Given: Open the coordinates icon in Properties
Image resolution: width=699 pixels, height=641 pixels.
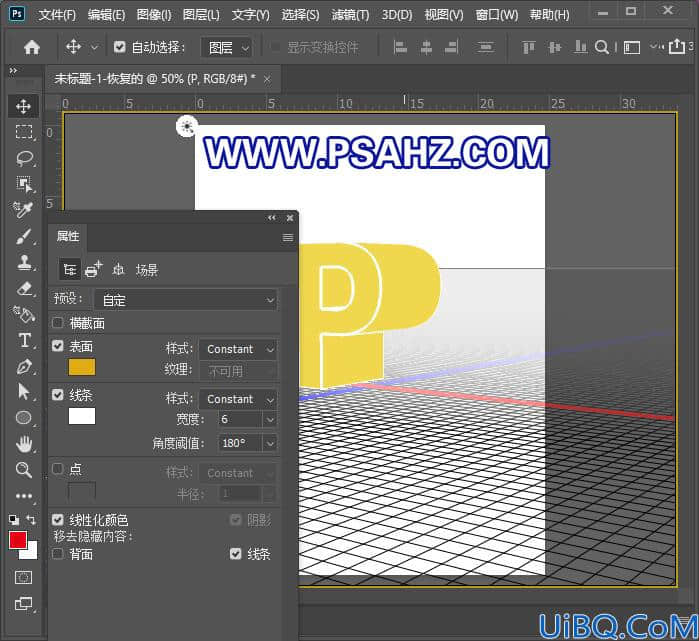Looking at the screenshot, I should point(118,269).
